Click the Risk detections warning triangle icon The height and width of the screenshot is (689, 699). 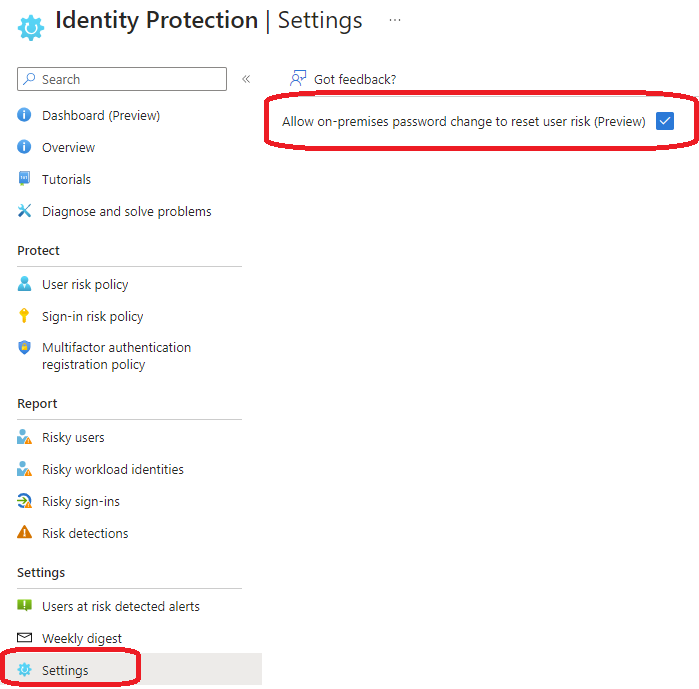click(25, 534)
